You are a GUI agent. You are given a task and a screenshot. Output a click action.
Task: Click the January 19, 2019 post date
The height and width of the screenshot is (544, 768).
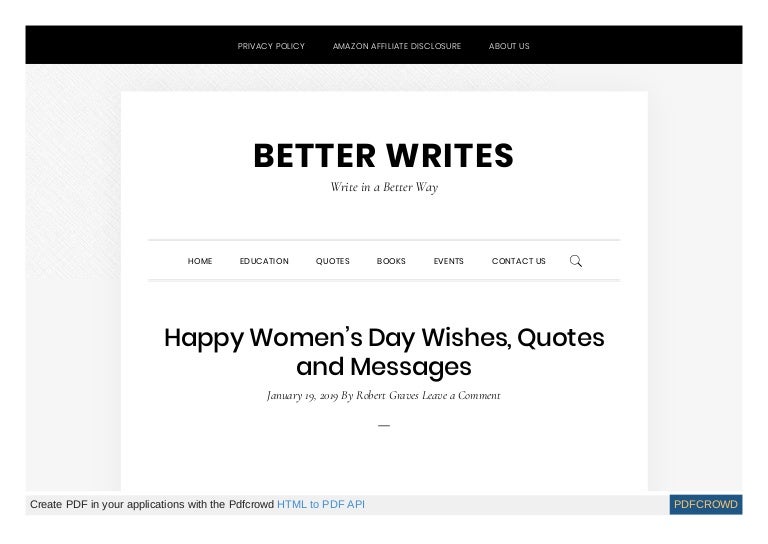302,395
